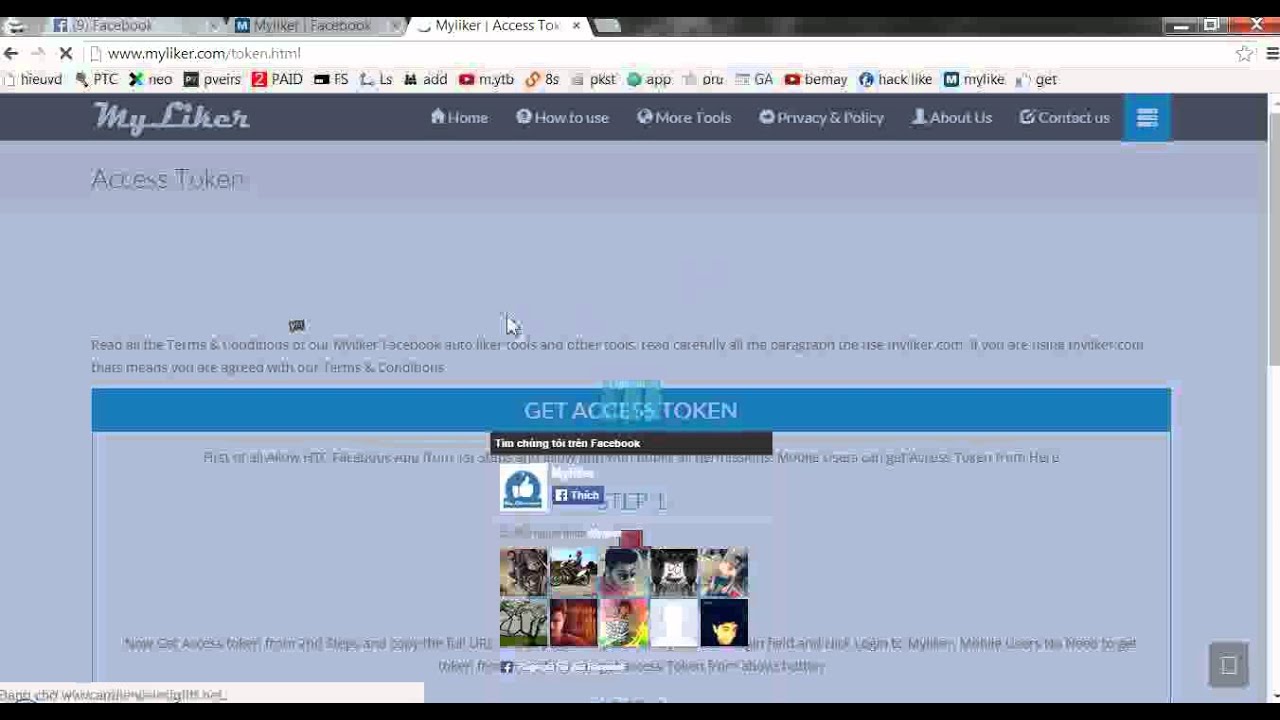Open the Chrome menu

pos(1273,54)
